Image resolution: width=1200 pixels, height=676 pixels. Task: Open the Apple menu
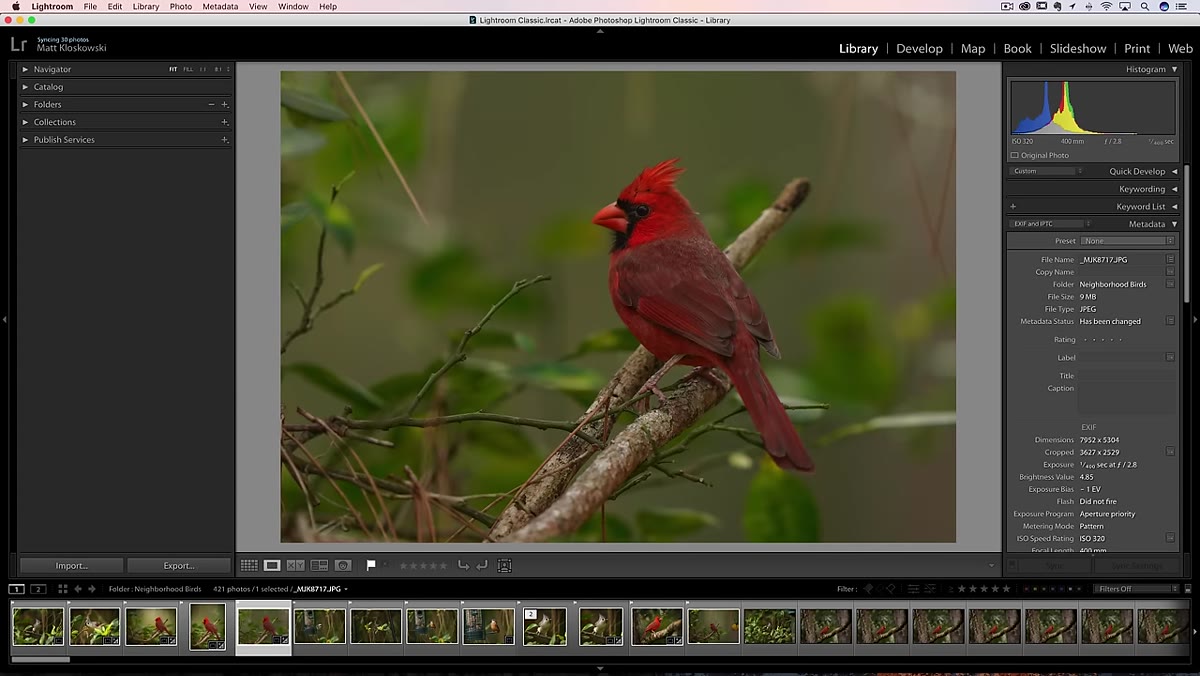tap(15, 6)
